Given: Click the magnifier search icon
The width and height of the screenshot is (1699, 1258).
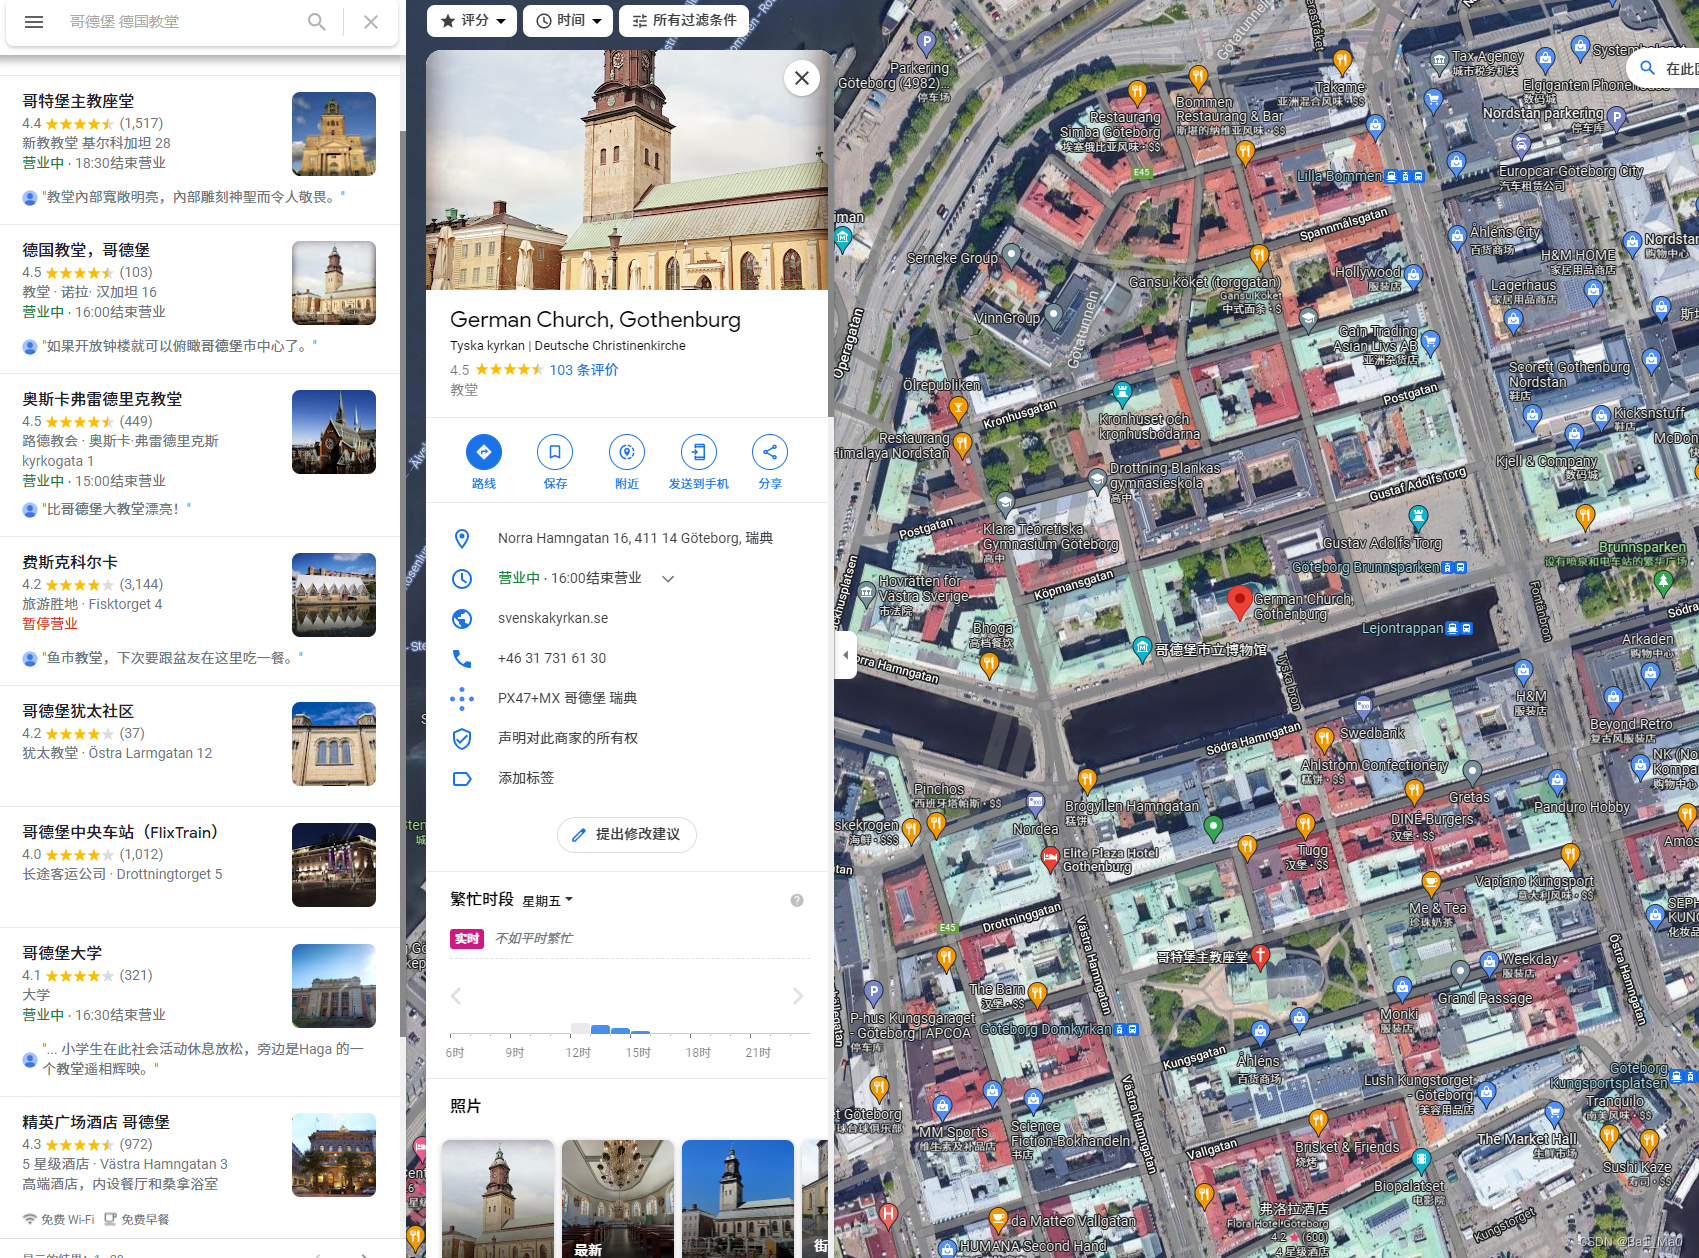Looking at the screenshot, I should (x=317, y=22).
